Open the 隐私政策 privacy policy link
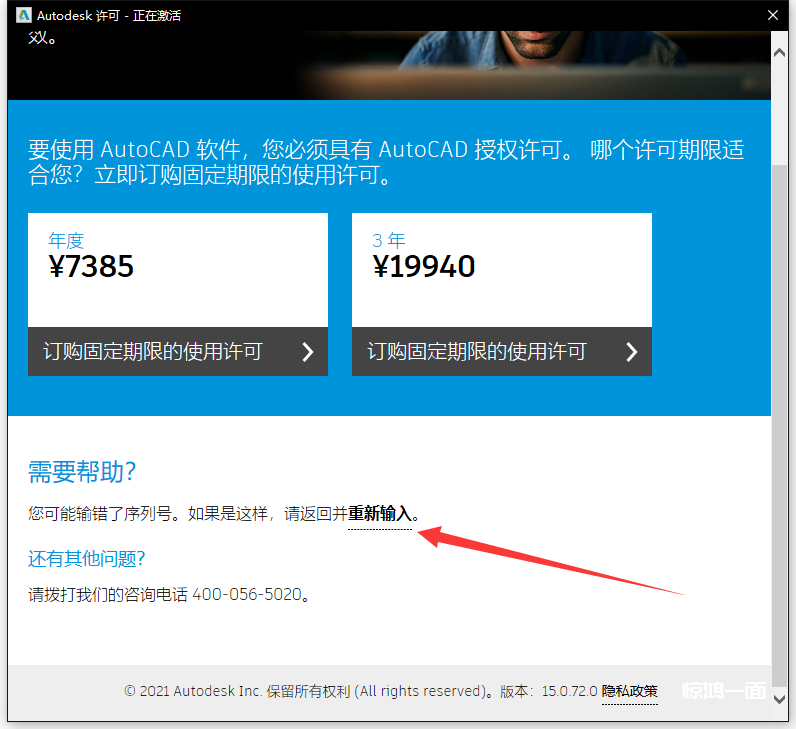The image size is (796, 729). (x=629, y=691)
